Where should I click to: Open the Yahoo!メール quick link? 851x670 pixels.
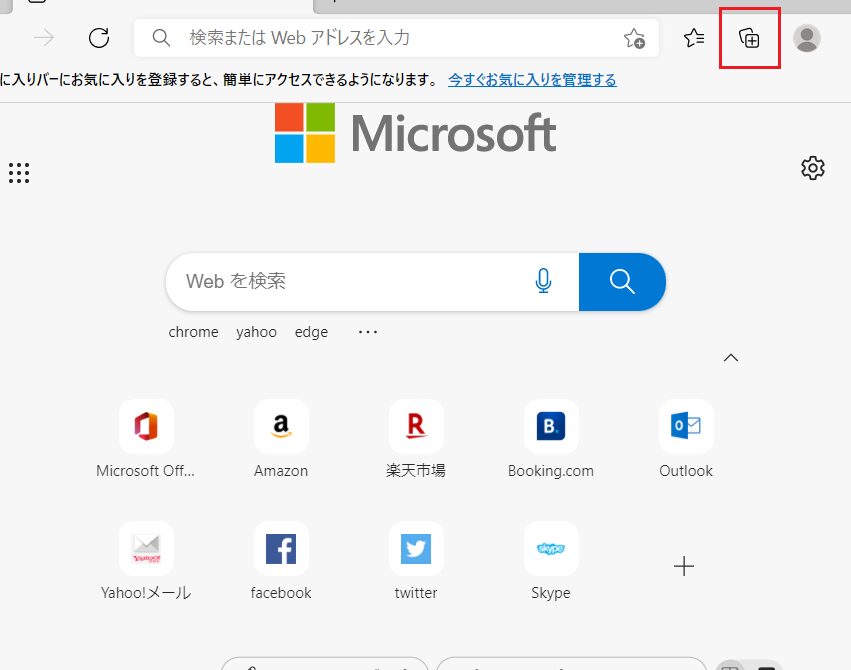coord(146,561)
